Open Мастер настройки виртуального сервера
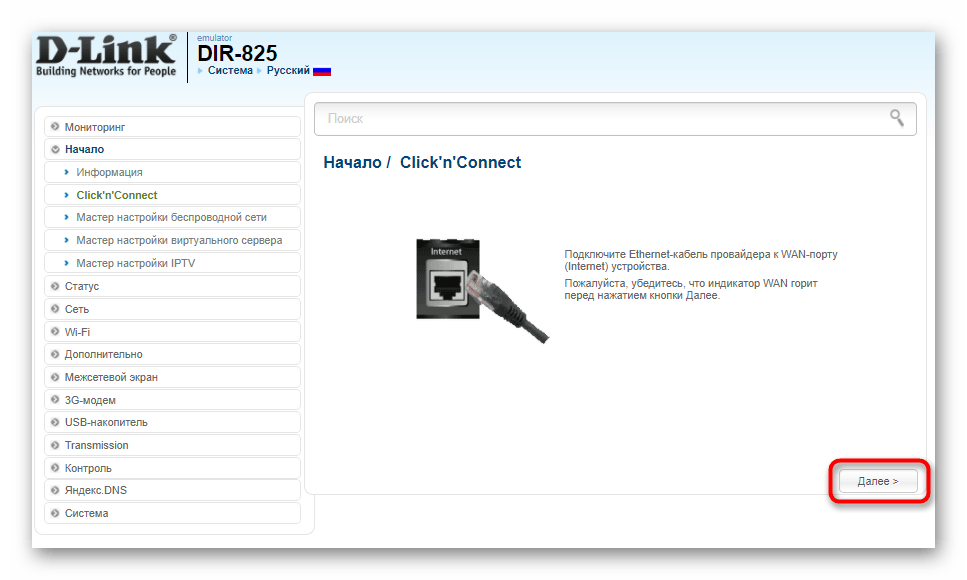Image resolution: width=967 pixels, height=580 pixels. [x=179, y=240]
